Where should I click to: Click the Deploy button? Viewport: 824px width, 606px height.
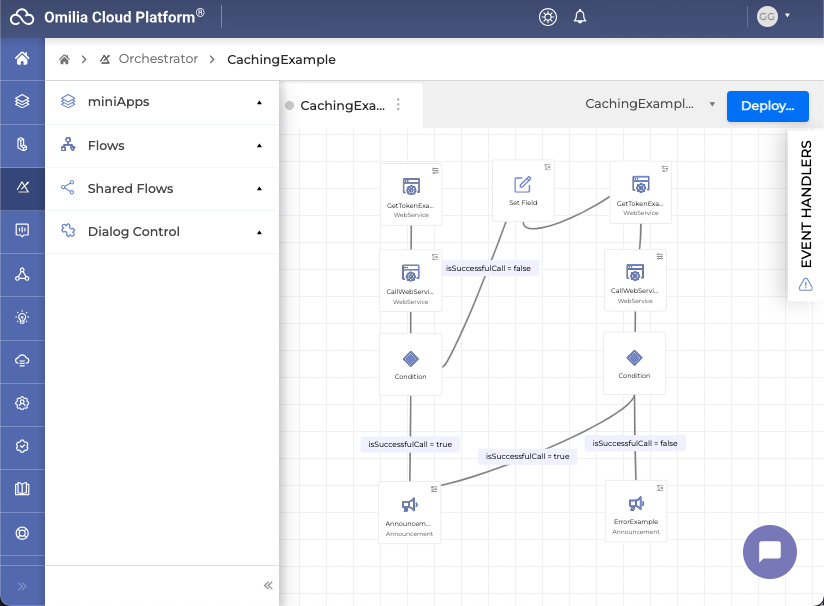click(x=767, y=105)
